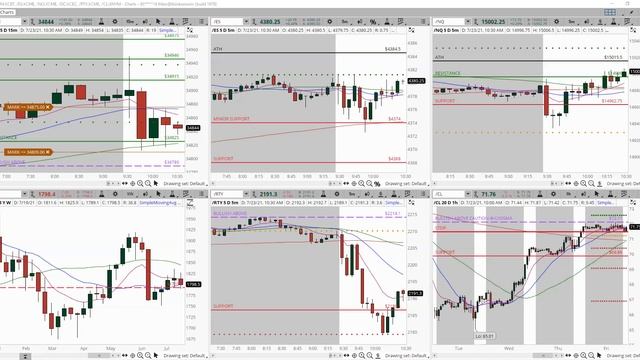
Task: Expand the /ES symbol dropdown
Action: coord(246,22)
